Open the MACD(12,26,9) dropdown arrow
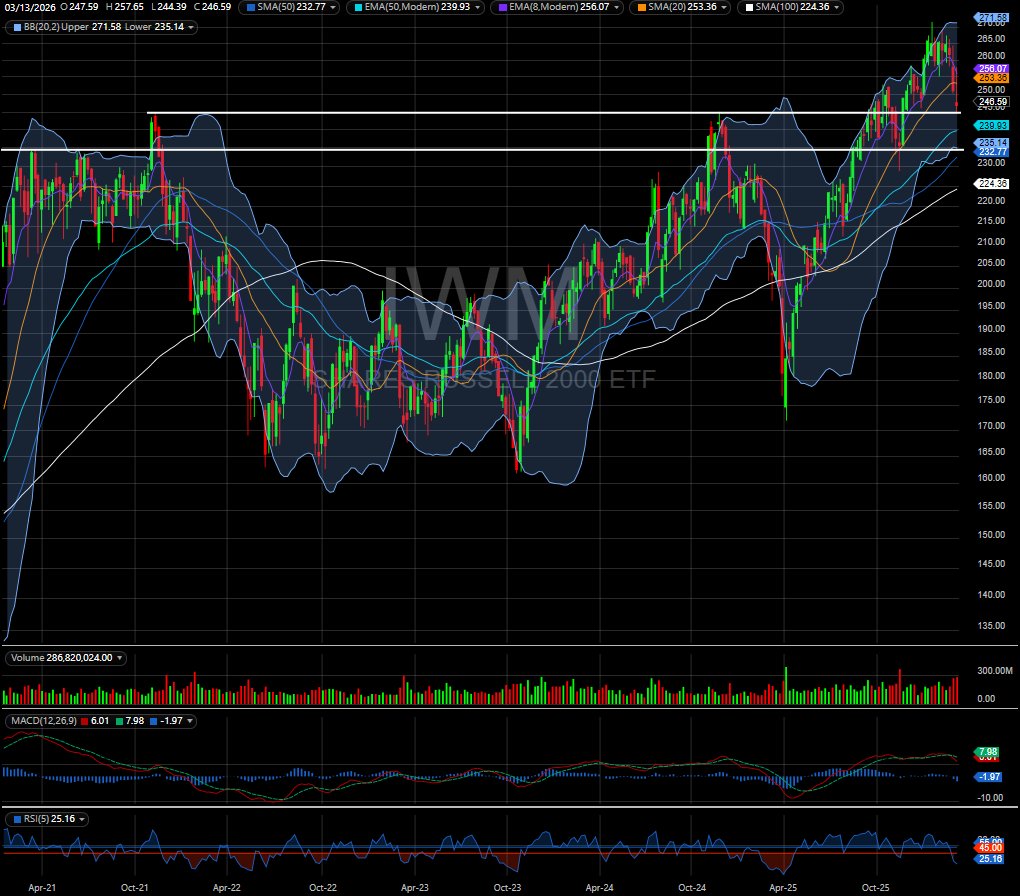This screenshot has width=1020, height=896. point(190,721)
